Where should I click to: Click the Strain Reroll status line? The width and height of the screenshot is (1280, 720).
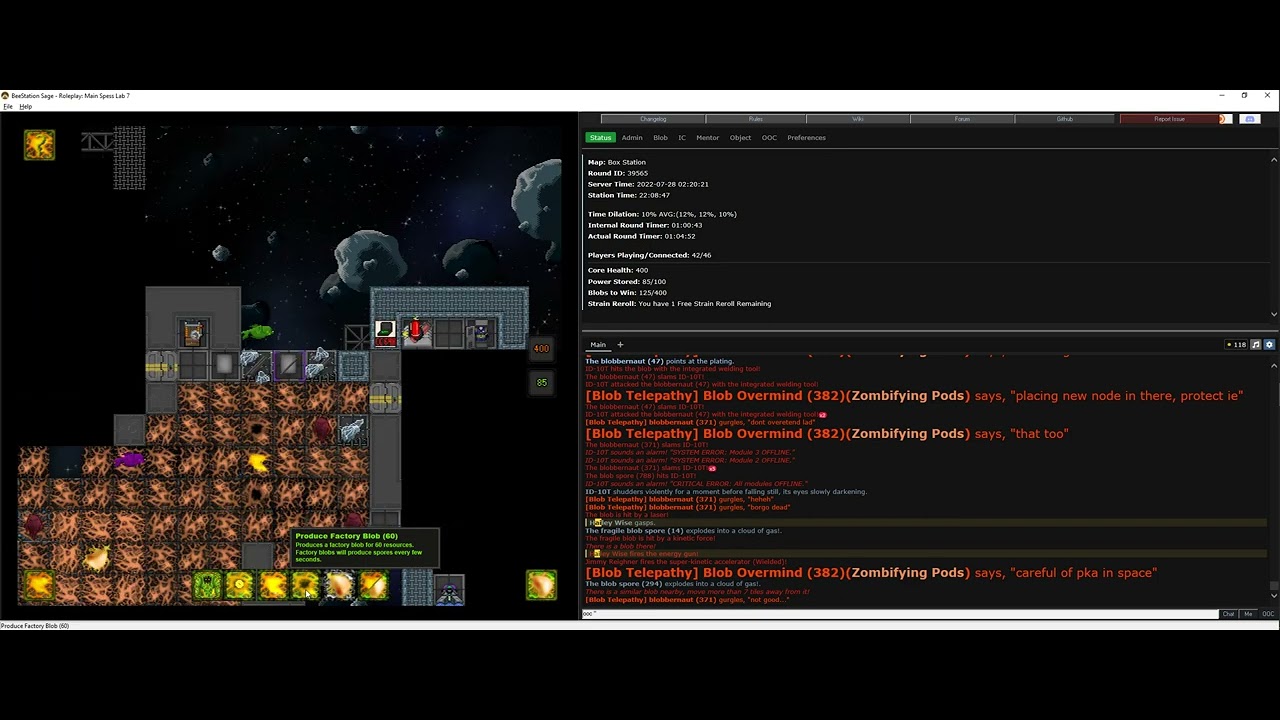679,303
